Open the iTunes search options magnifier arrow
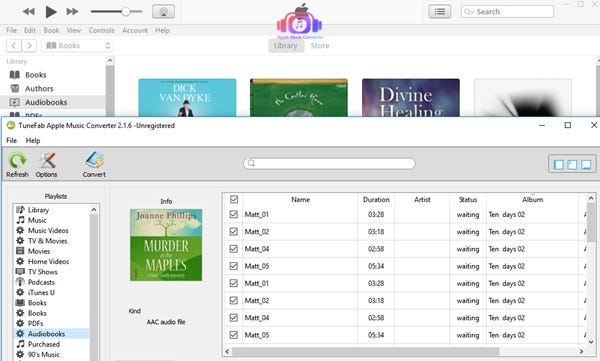Image resolution: width=600 pixels, height=361 pixels. 470,12
